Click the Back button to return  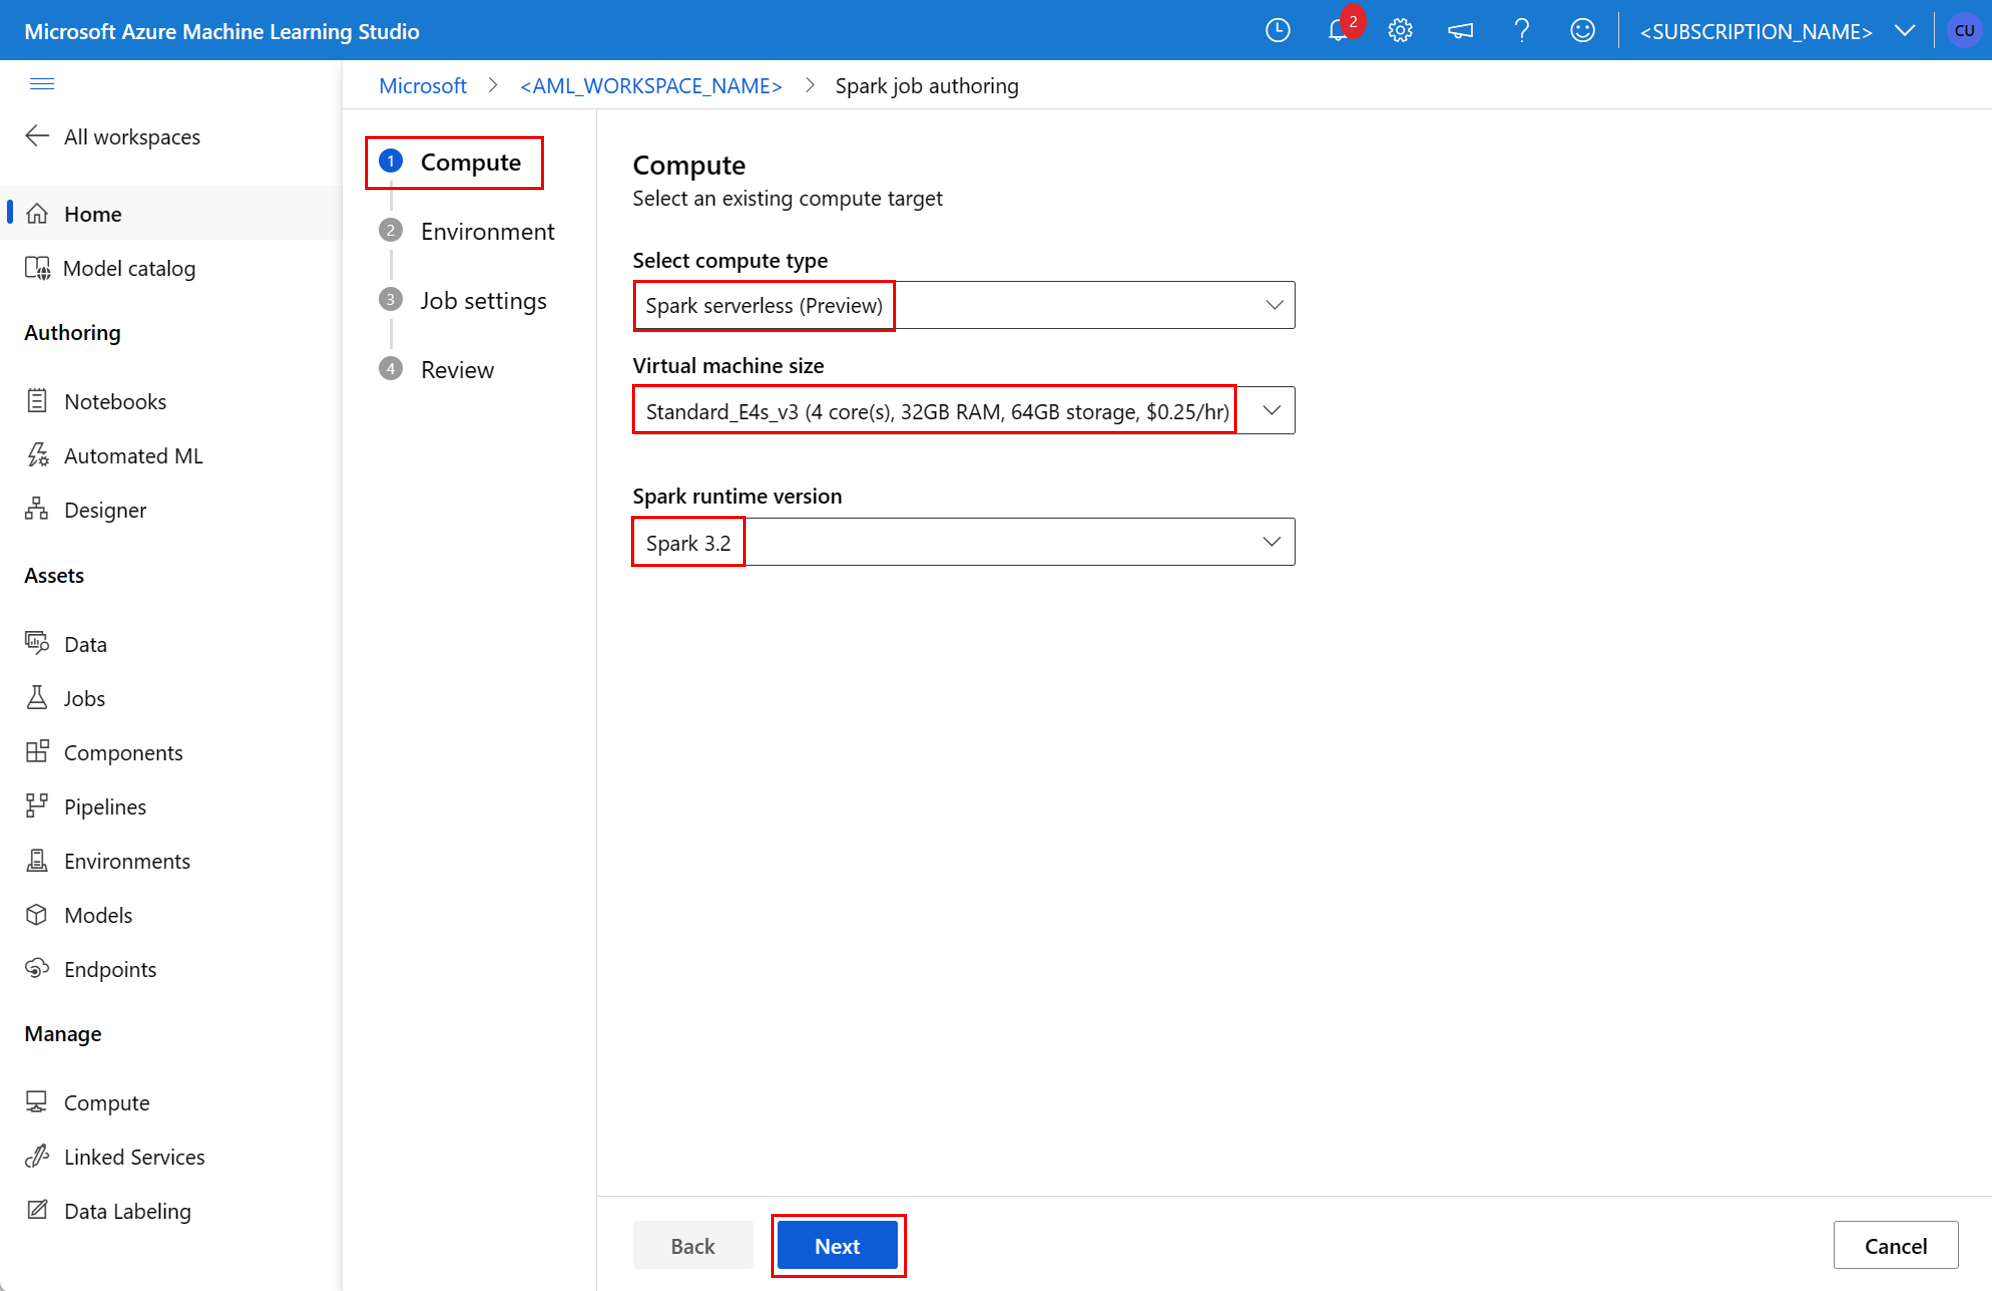coord(691,1245)
